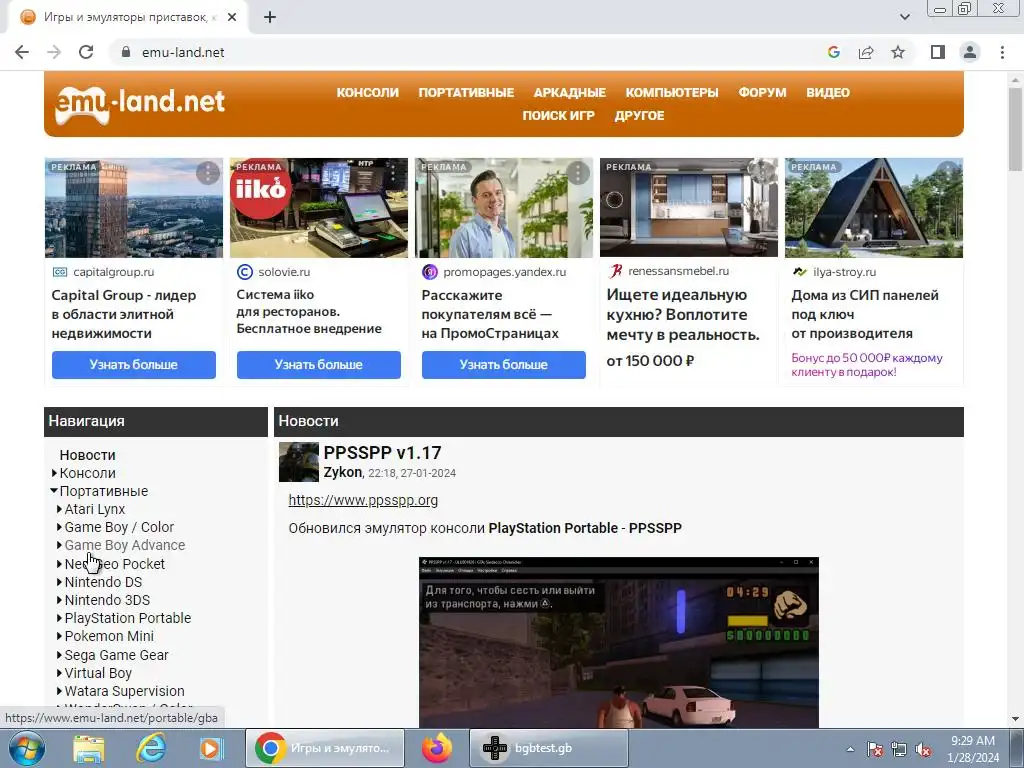Switch to bgbtest.gb taskbar window

click(x=549, y=748)
